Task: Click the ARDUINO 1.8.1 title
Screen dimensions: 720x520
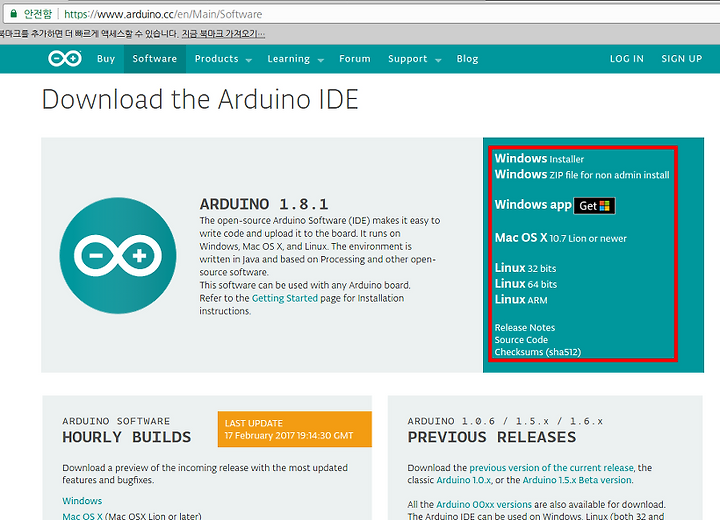Action: (264, 204)
